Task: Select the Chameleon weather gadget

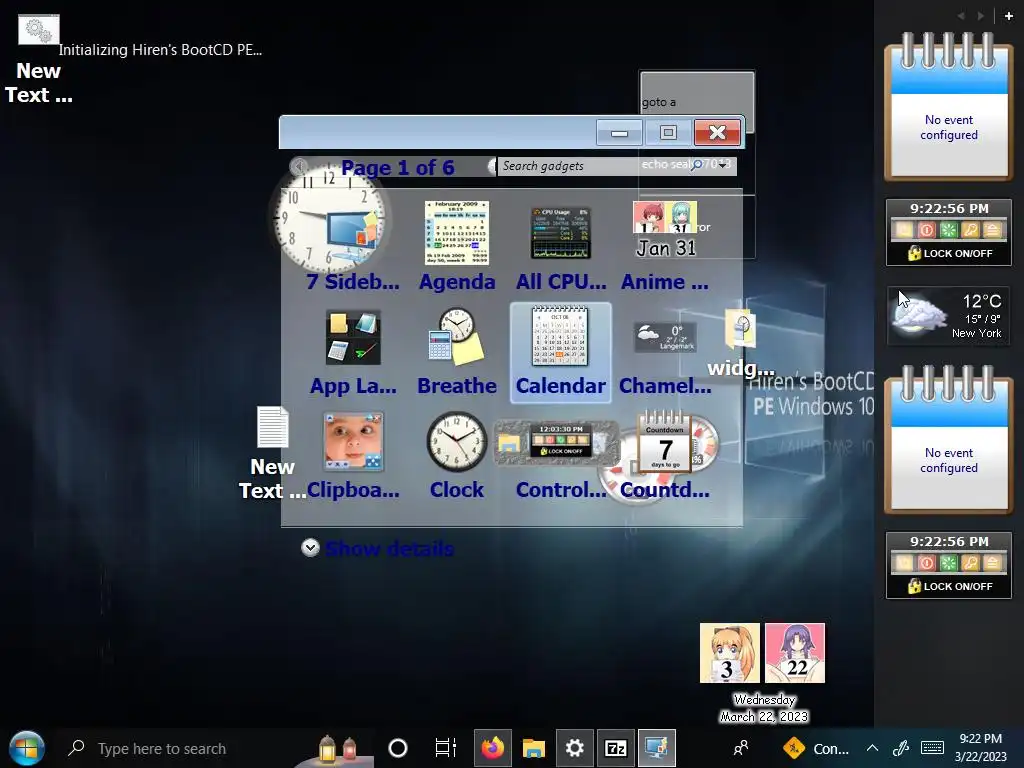Action: (665, 353)
